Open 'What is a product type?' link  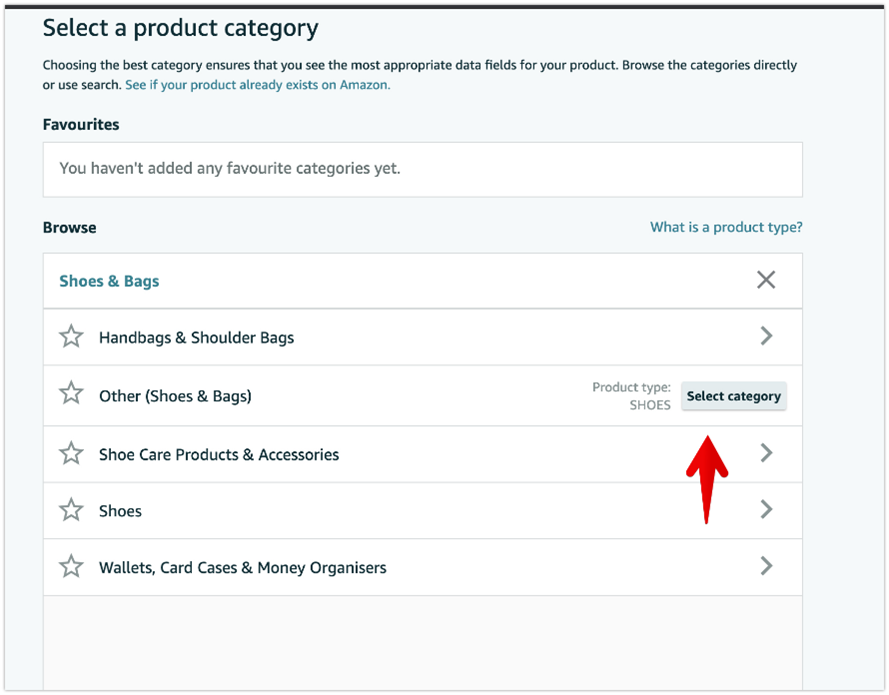point(726,227)
